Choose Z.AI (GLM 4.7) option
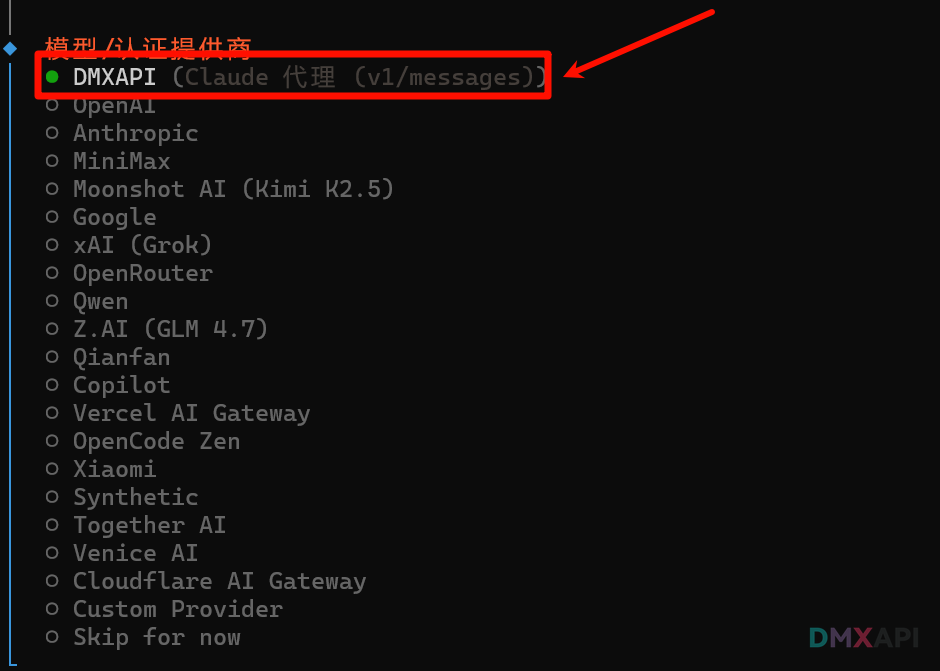The height and width of the screenshot is (671, 940). [170, 329]
